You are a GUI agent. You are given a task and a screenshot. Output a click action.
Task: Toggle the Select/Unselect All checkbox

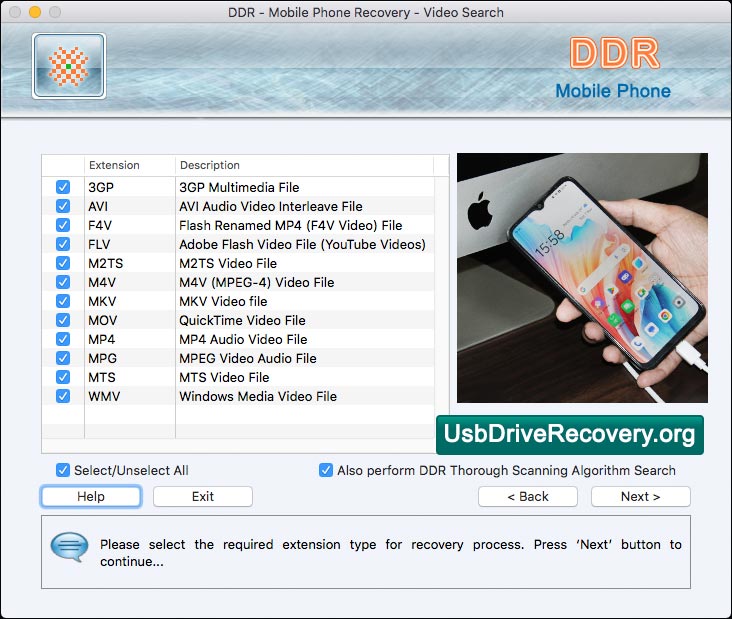point(63,470)
